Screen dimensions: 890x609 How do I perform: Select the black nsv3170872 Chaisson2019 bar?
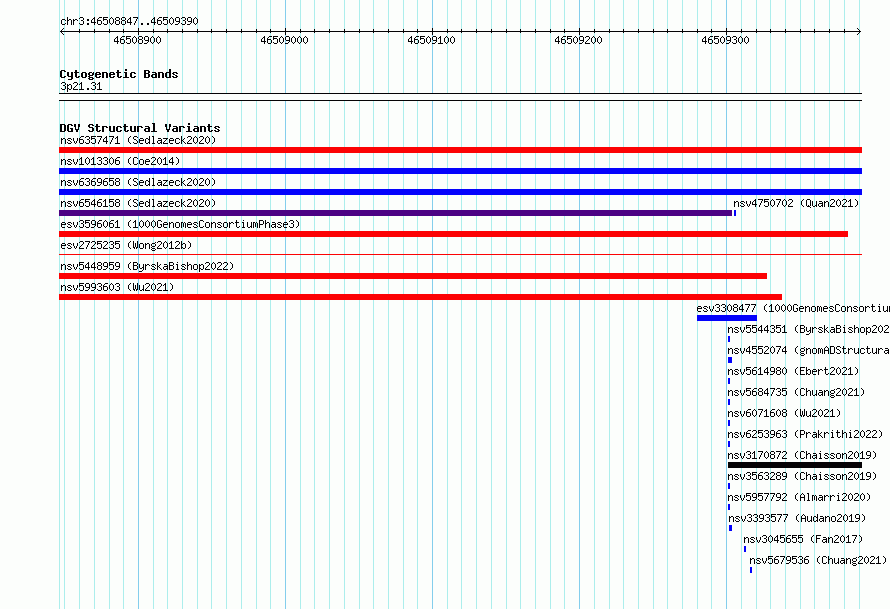(795, 465)
